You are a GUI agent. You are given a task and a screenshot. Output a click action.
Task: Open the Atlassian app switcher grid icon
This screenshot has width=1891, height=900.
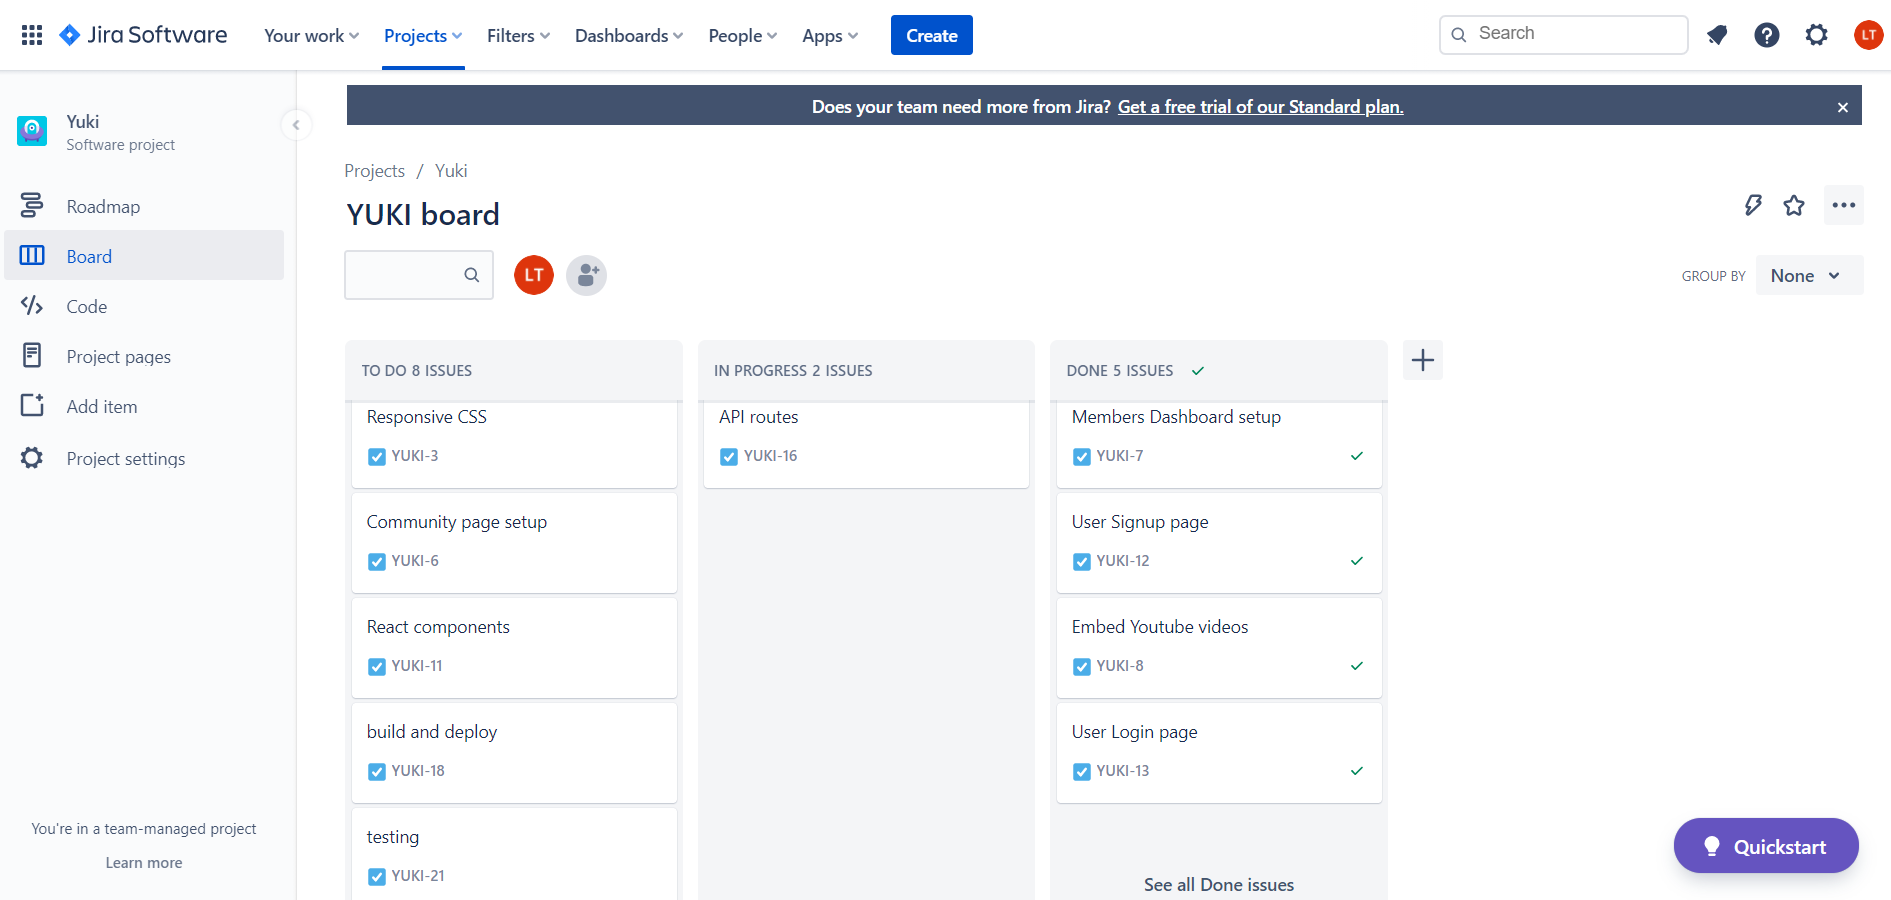(x=30, y=34)
